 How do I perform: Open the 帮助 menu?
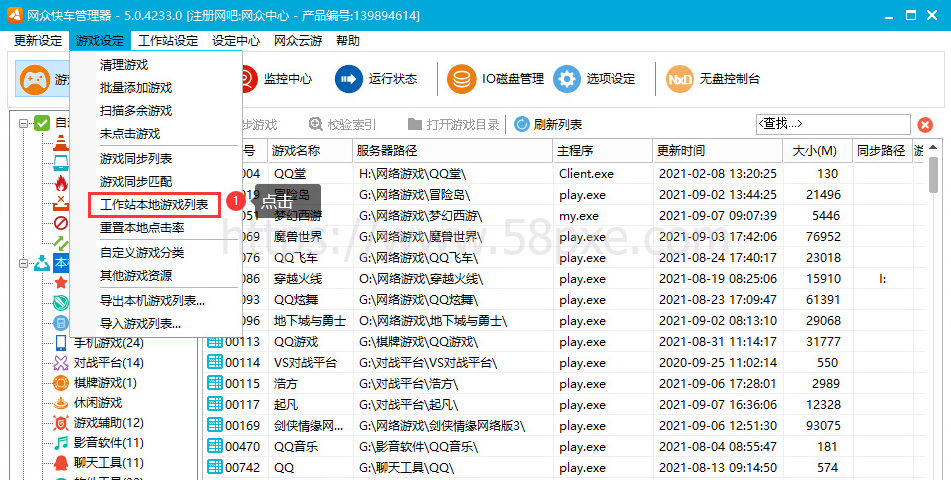(x=348, y=41)
